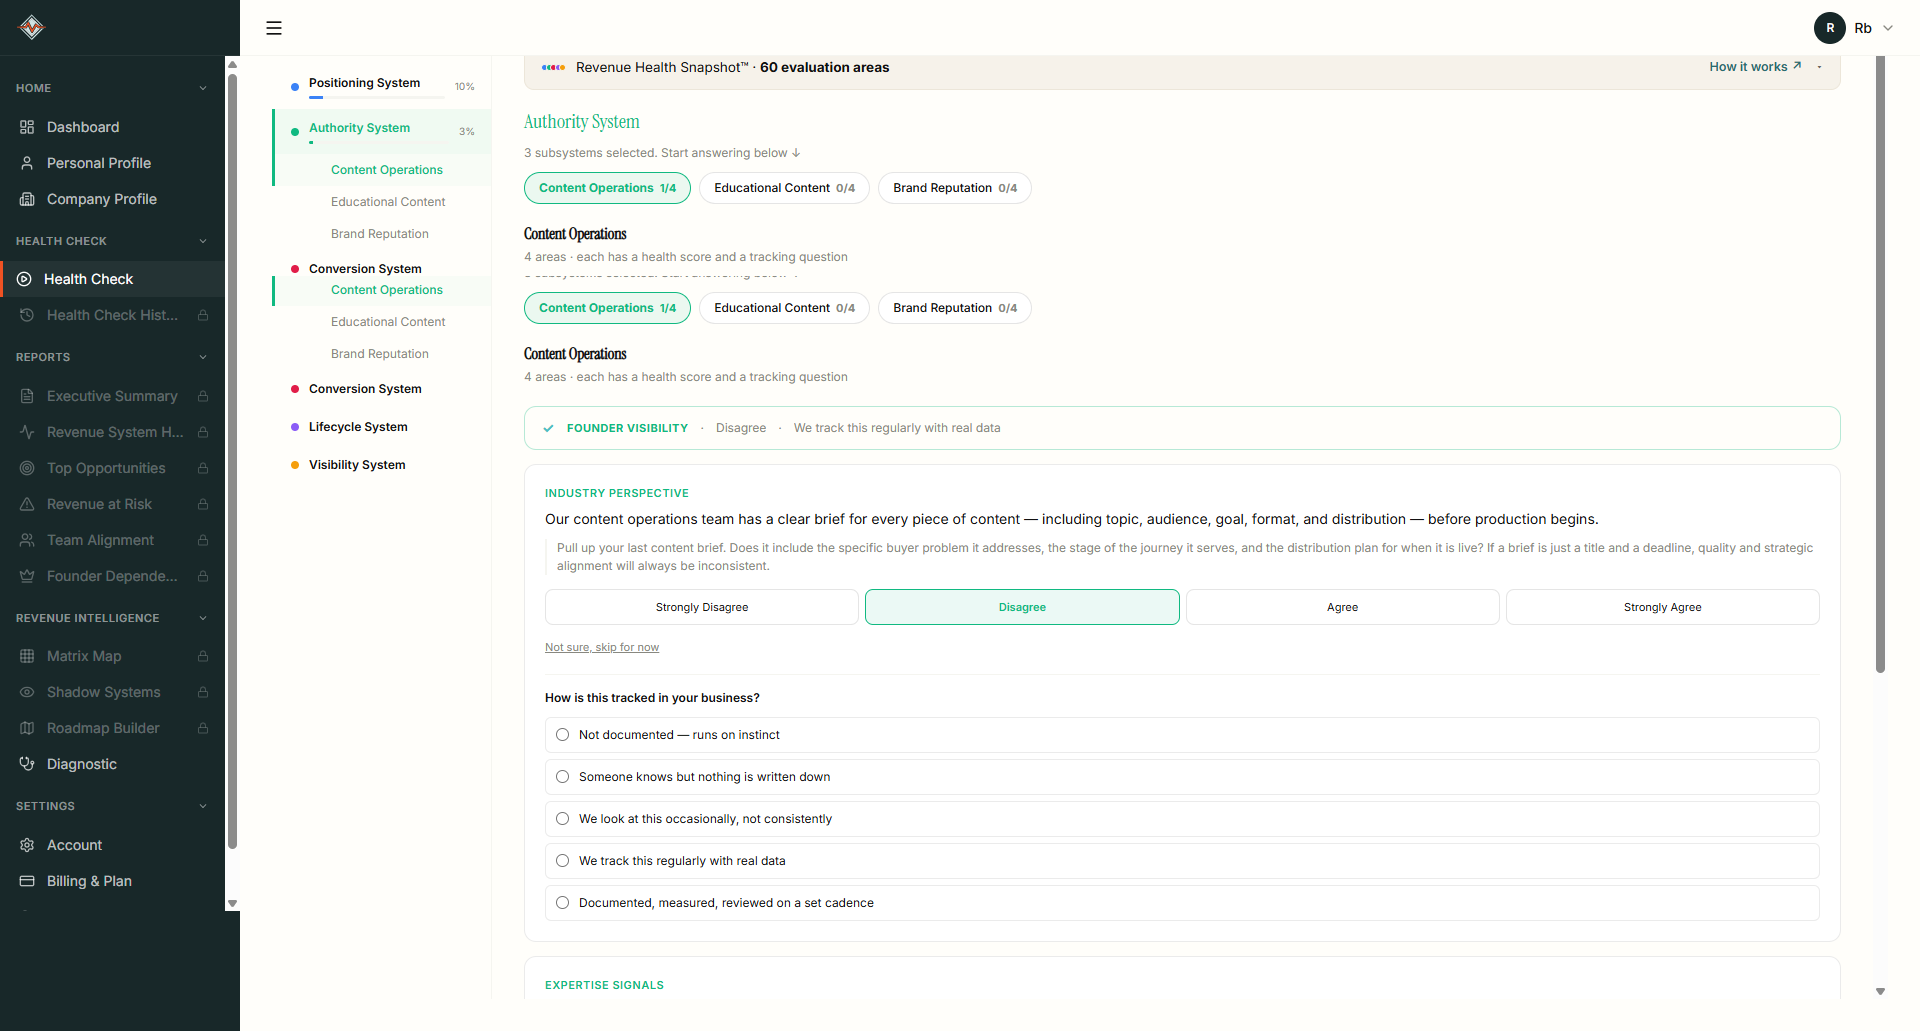Click the Top Opportunities target icon

click(27, 468)
